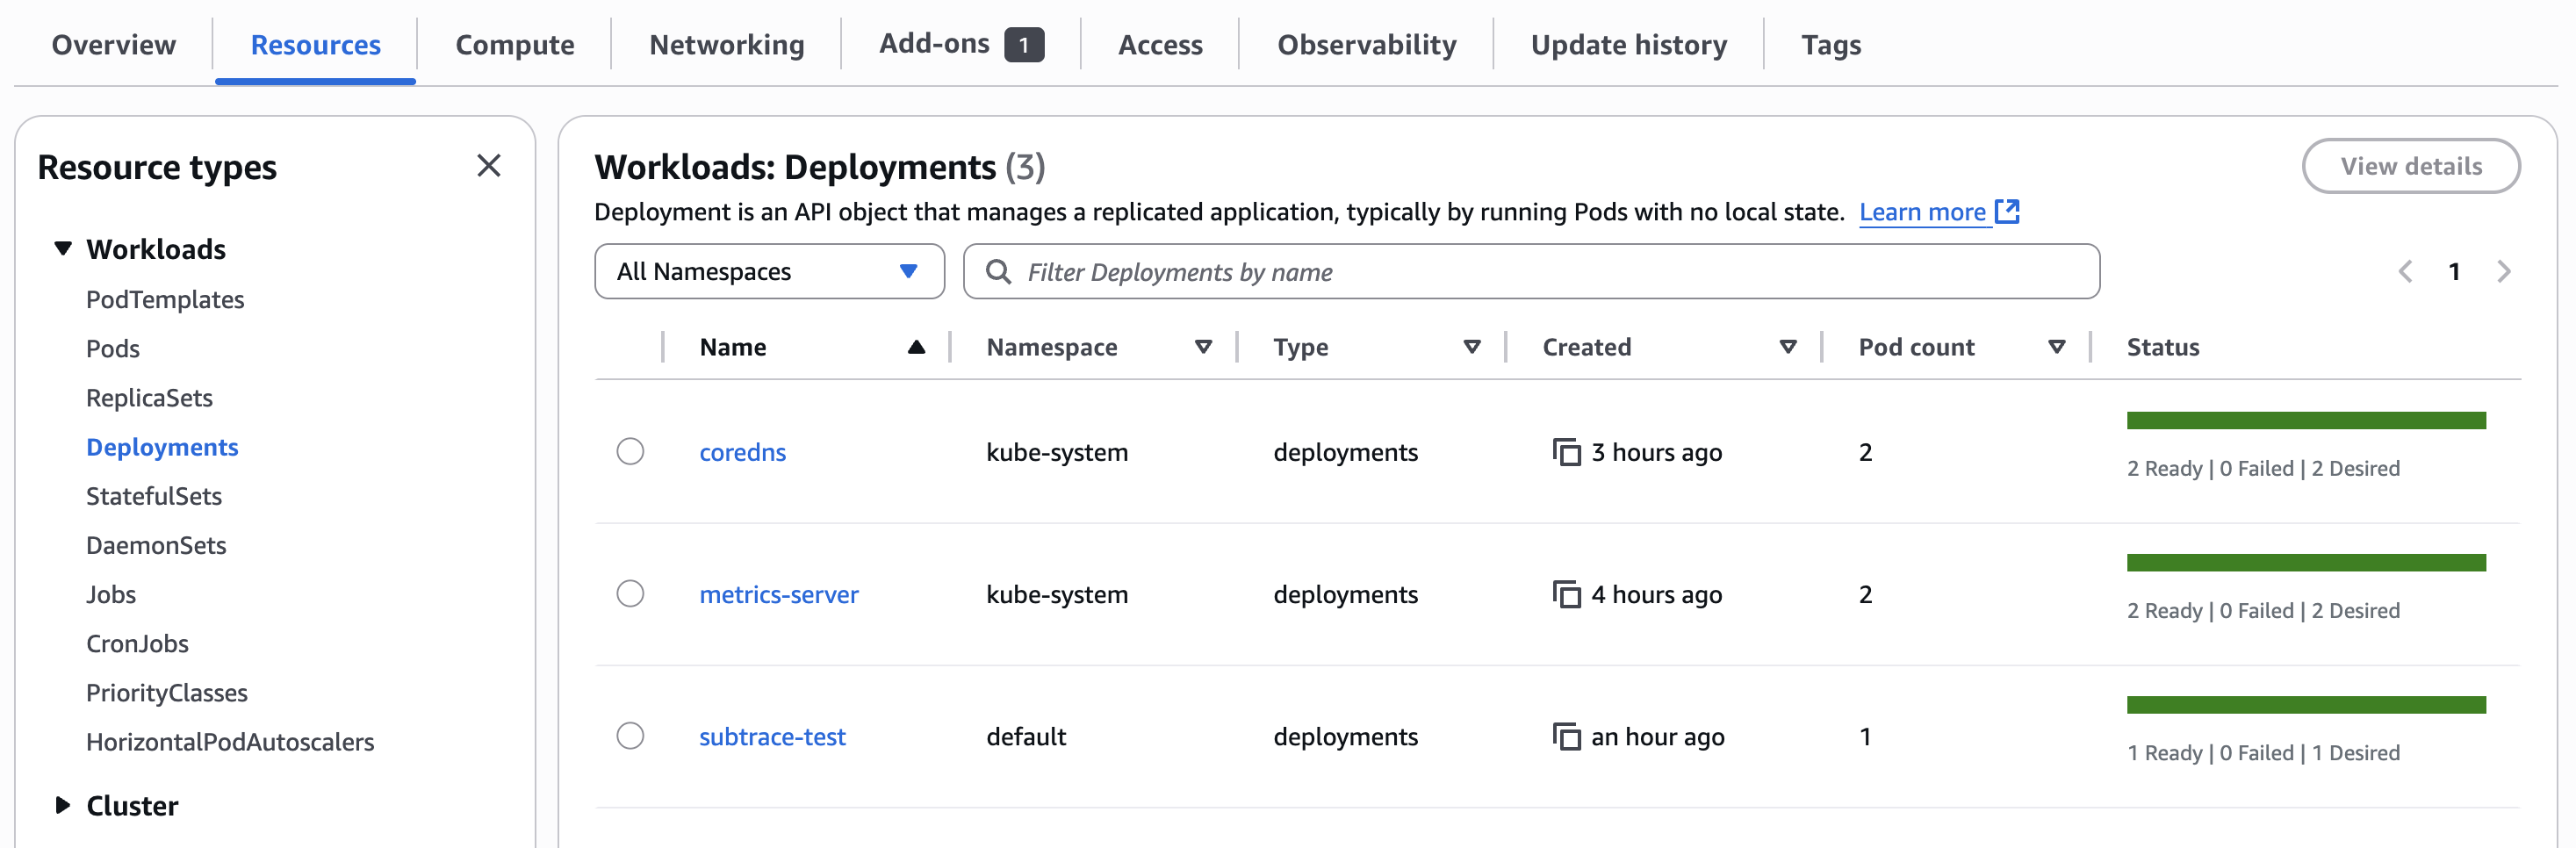Select CronJobs in resource types
Viewport: 2576px width, 848px height.
pyautogui.click(x=137, y=643)
